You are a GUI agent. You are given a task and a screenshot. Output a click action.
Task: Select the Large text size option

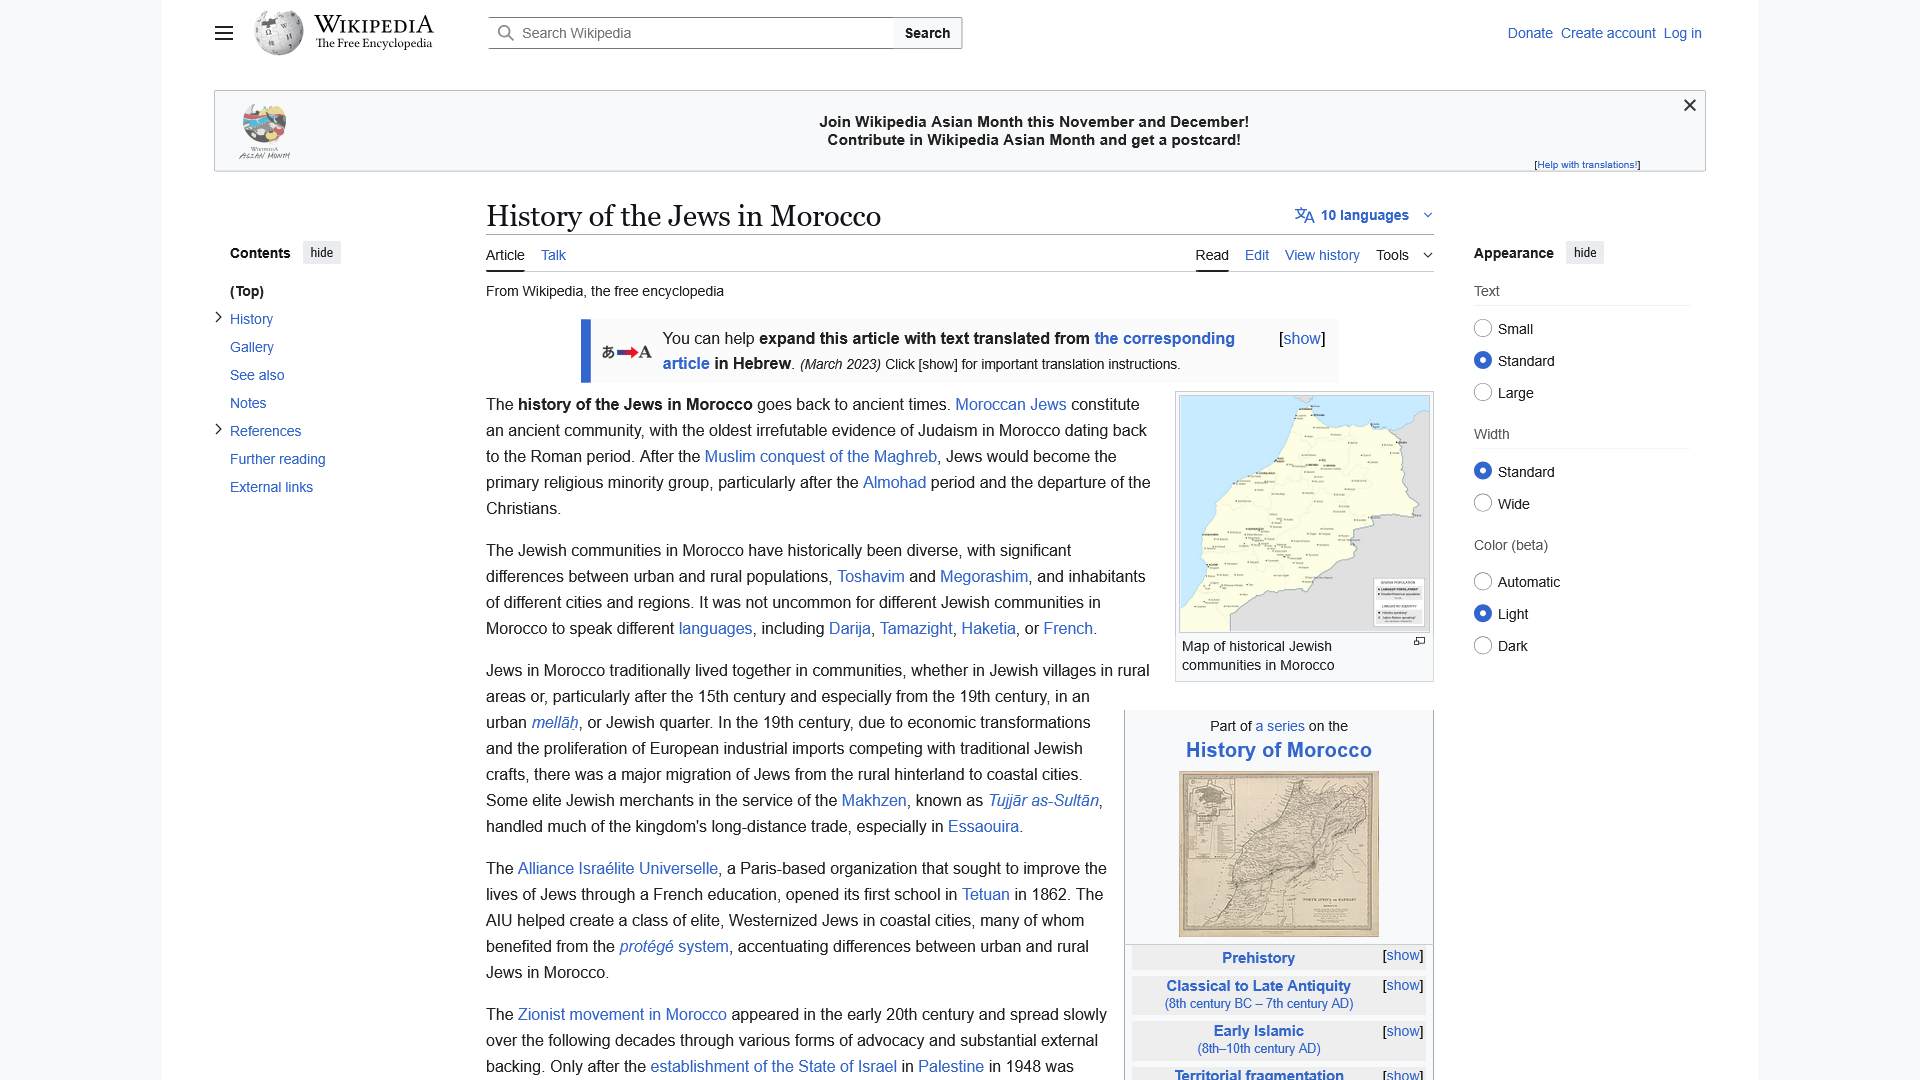click(x=1482, y=392)
